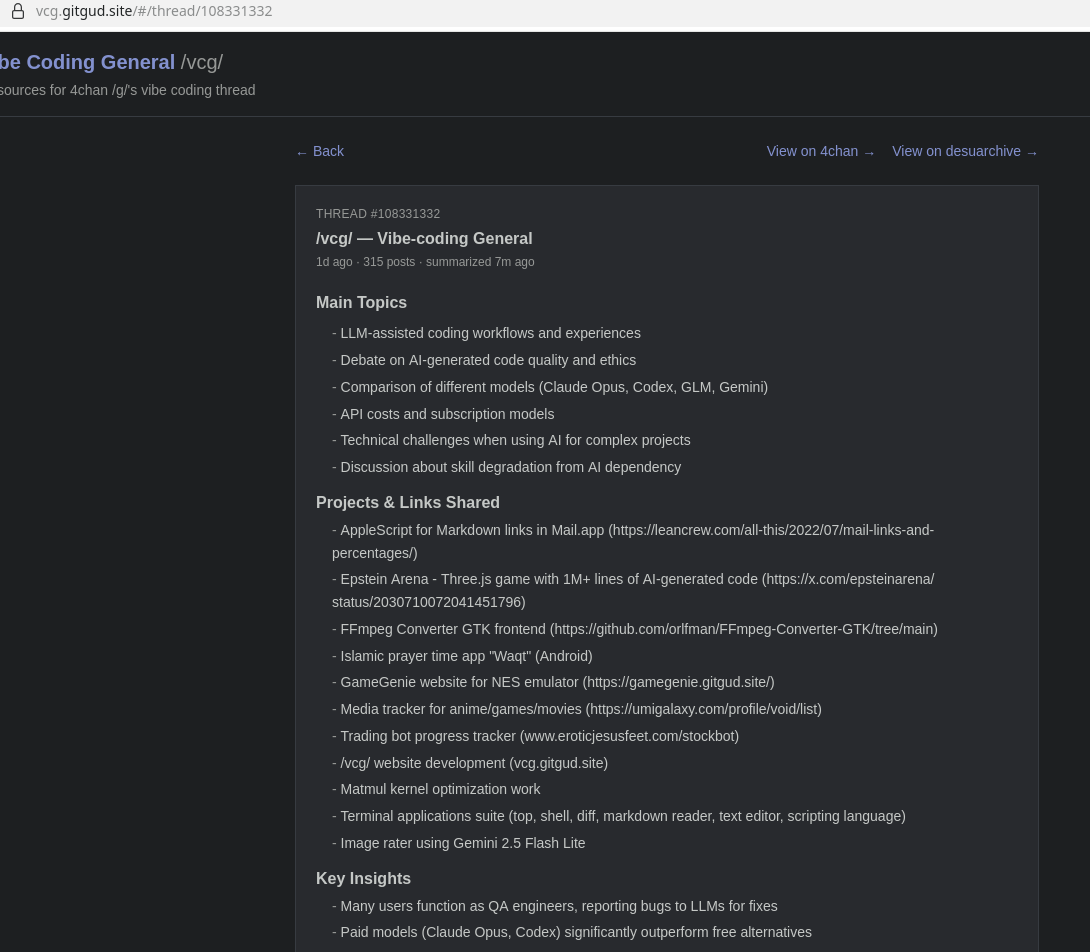Click /vcg/ website development entry

(x=470, y=764)
